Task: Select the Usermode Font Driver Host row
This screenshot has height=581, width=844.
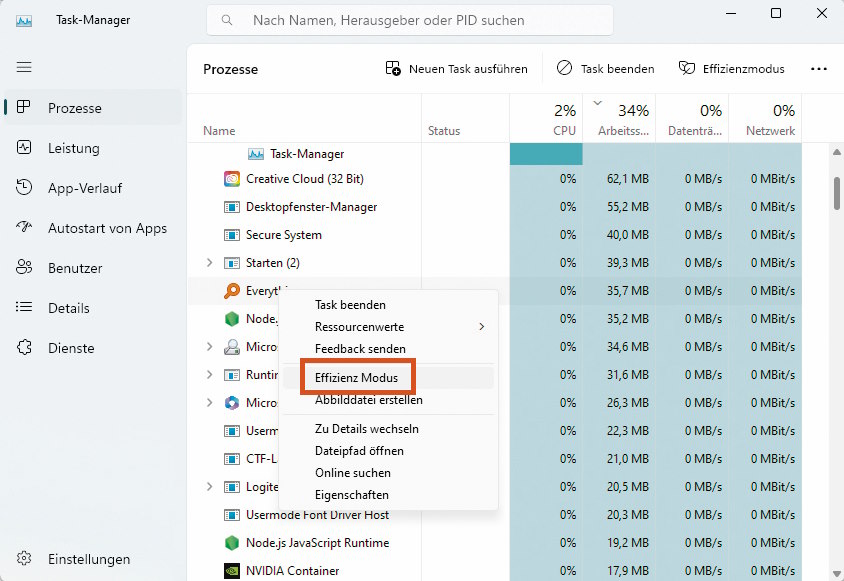Action: [x=495, y=515]
